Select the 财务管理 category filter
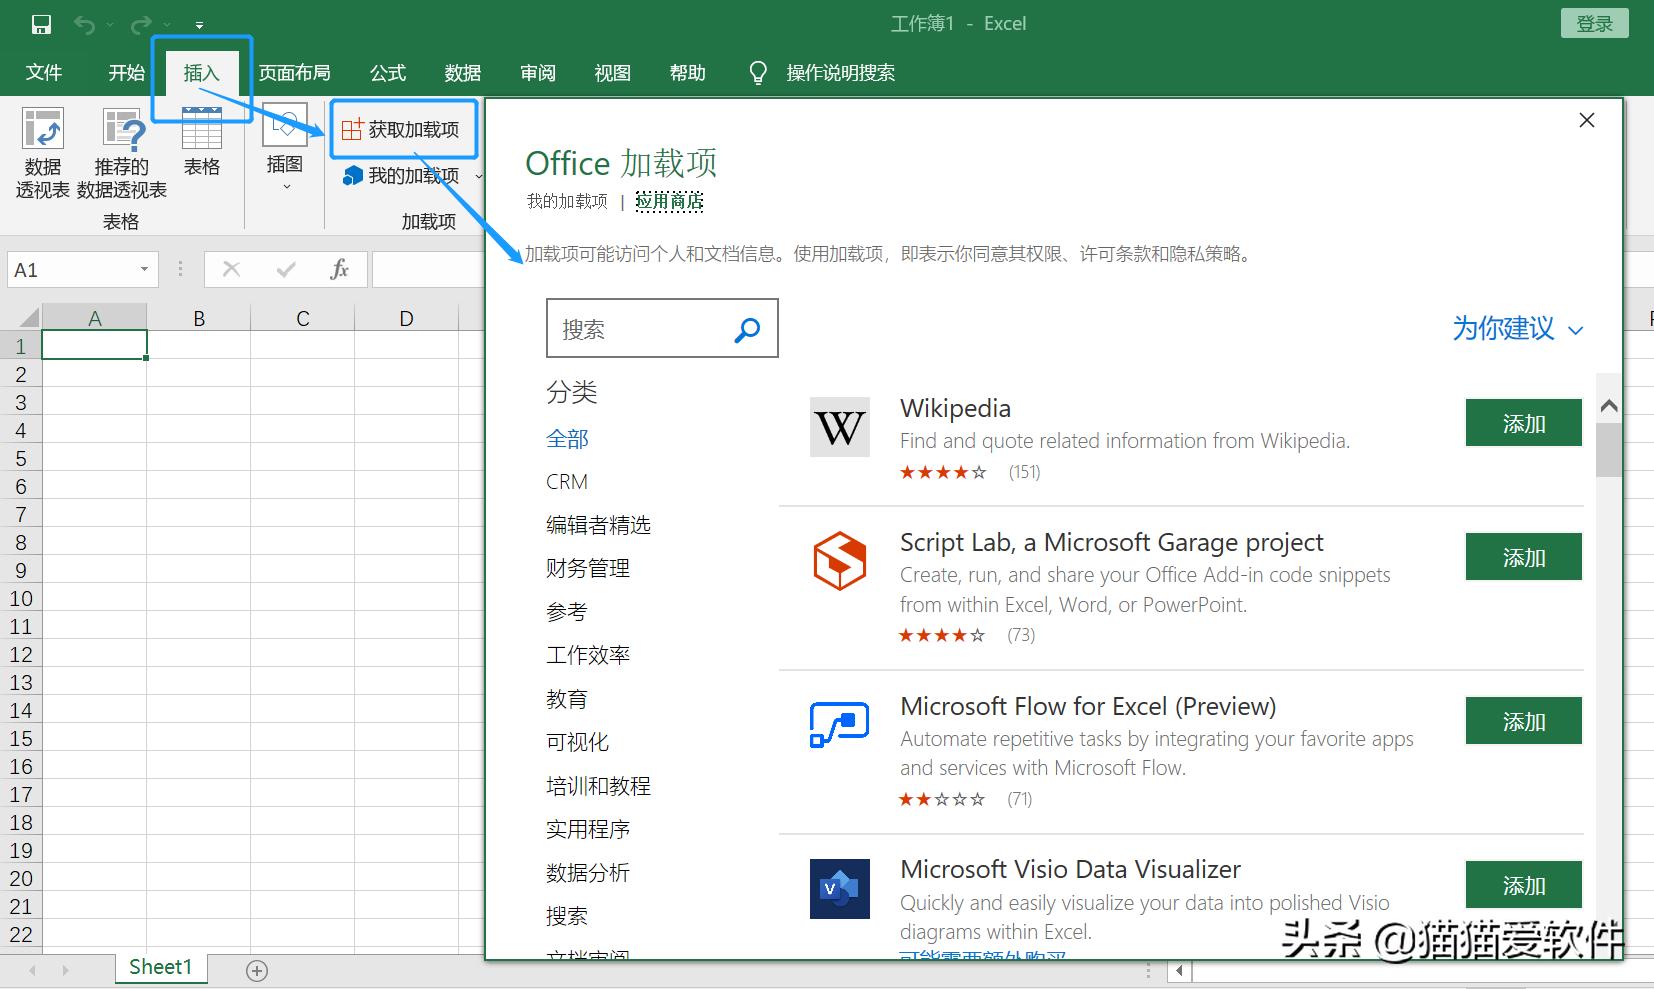This screenshot has height=989, width=1654. (588, 567)
